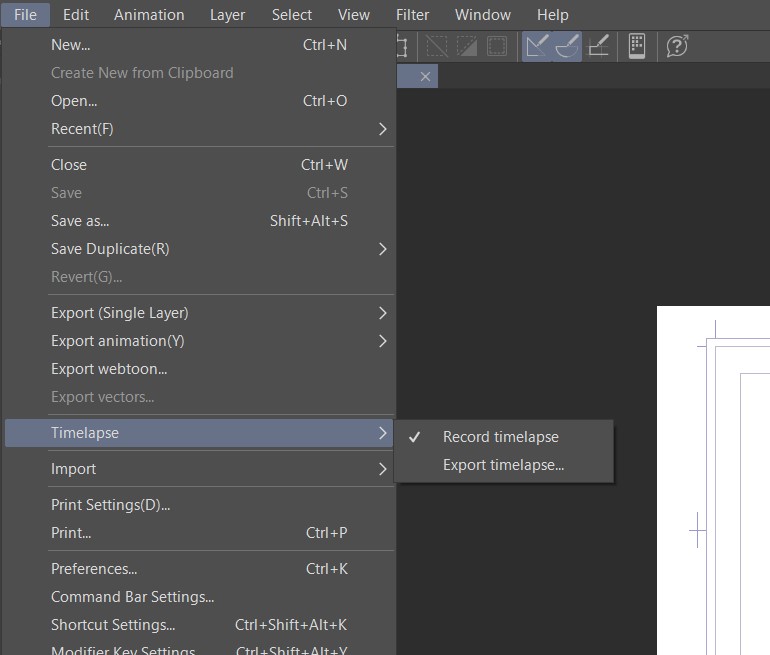
Task: Click the Invert selected area icon
Action: point(467,47)
